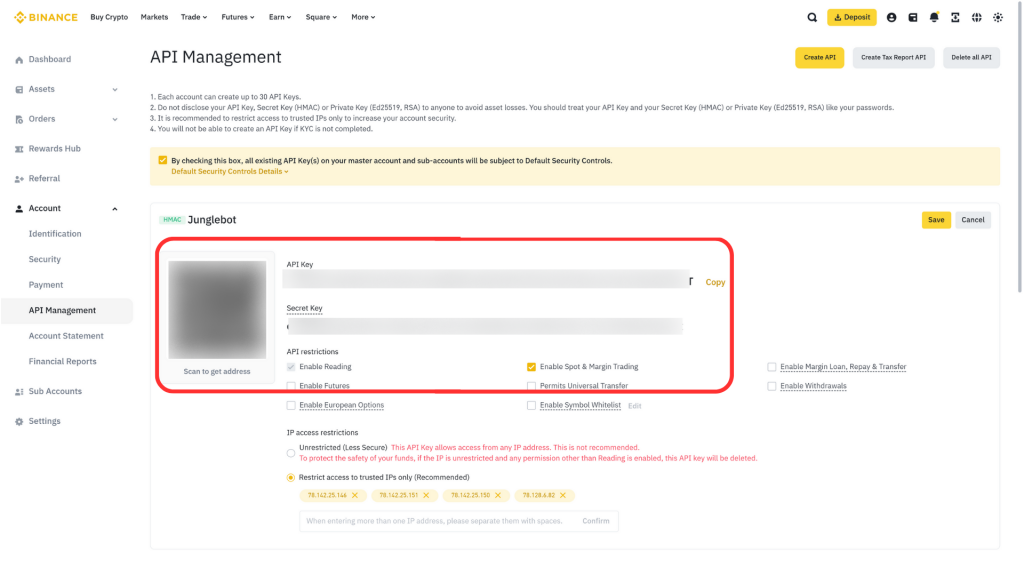Image resolution: width=1024 pixels, height=576 pixels.
Task: Click the Rewards Hub ticket icon
Action: click(x=19, y=150)
